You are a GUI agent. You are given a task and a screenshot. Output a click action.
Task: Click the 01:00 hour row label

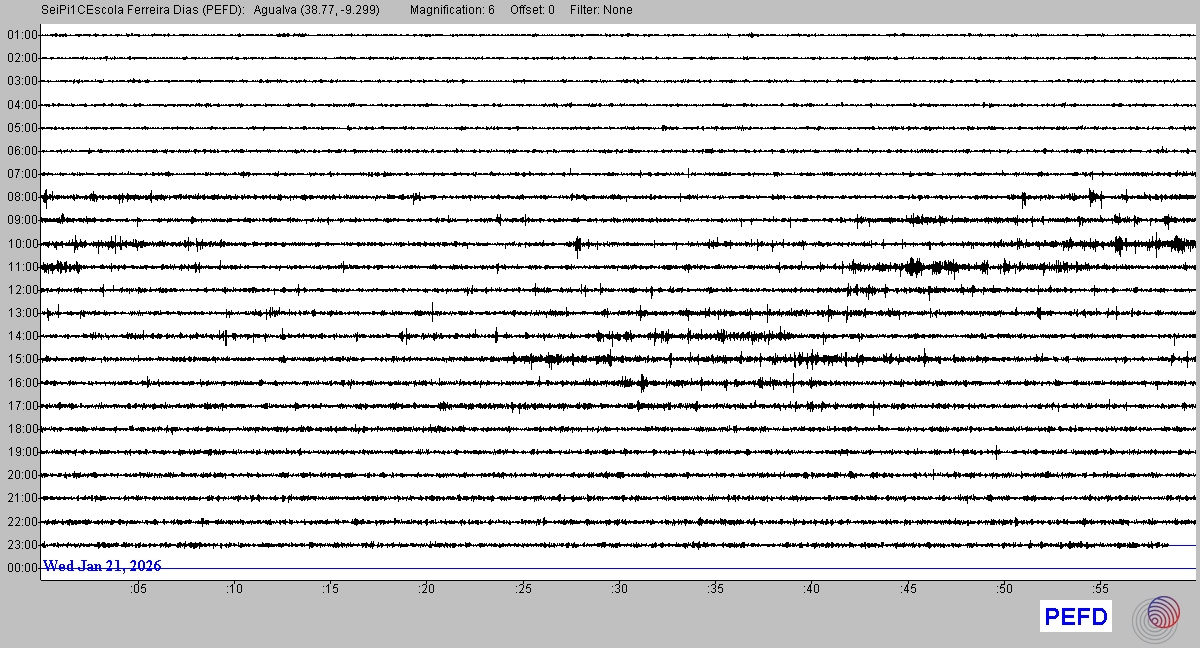click(22, 36)
